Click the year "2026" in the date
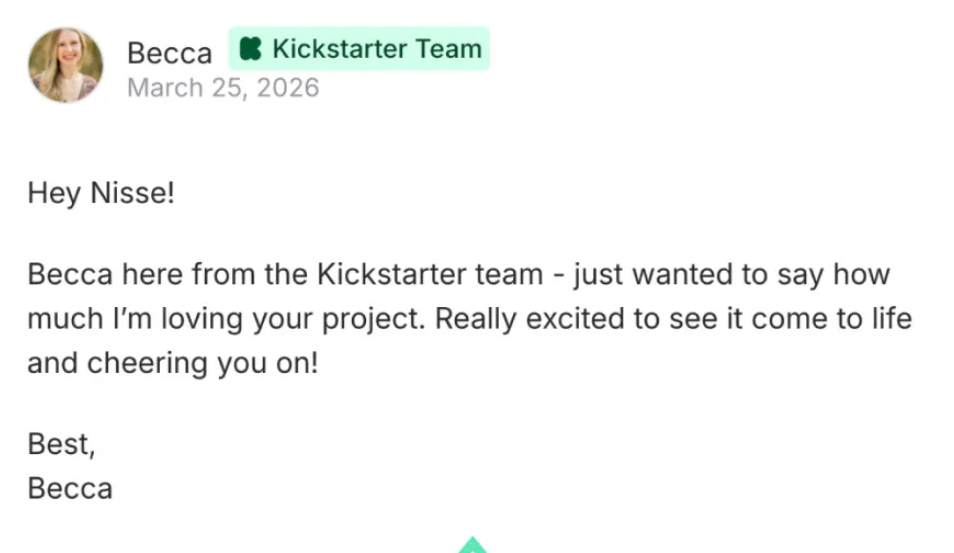The image size is (954, 553). coord(287,88)
